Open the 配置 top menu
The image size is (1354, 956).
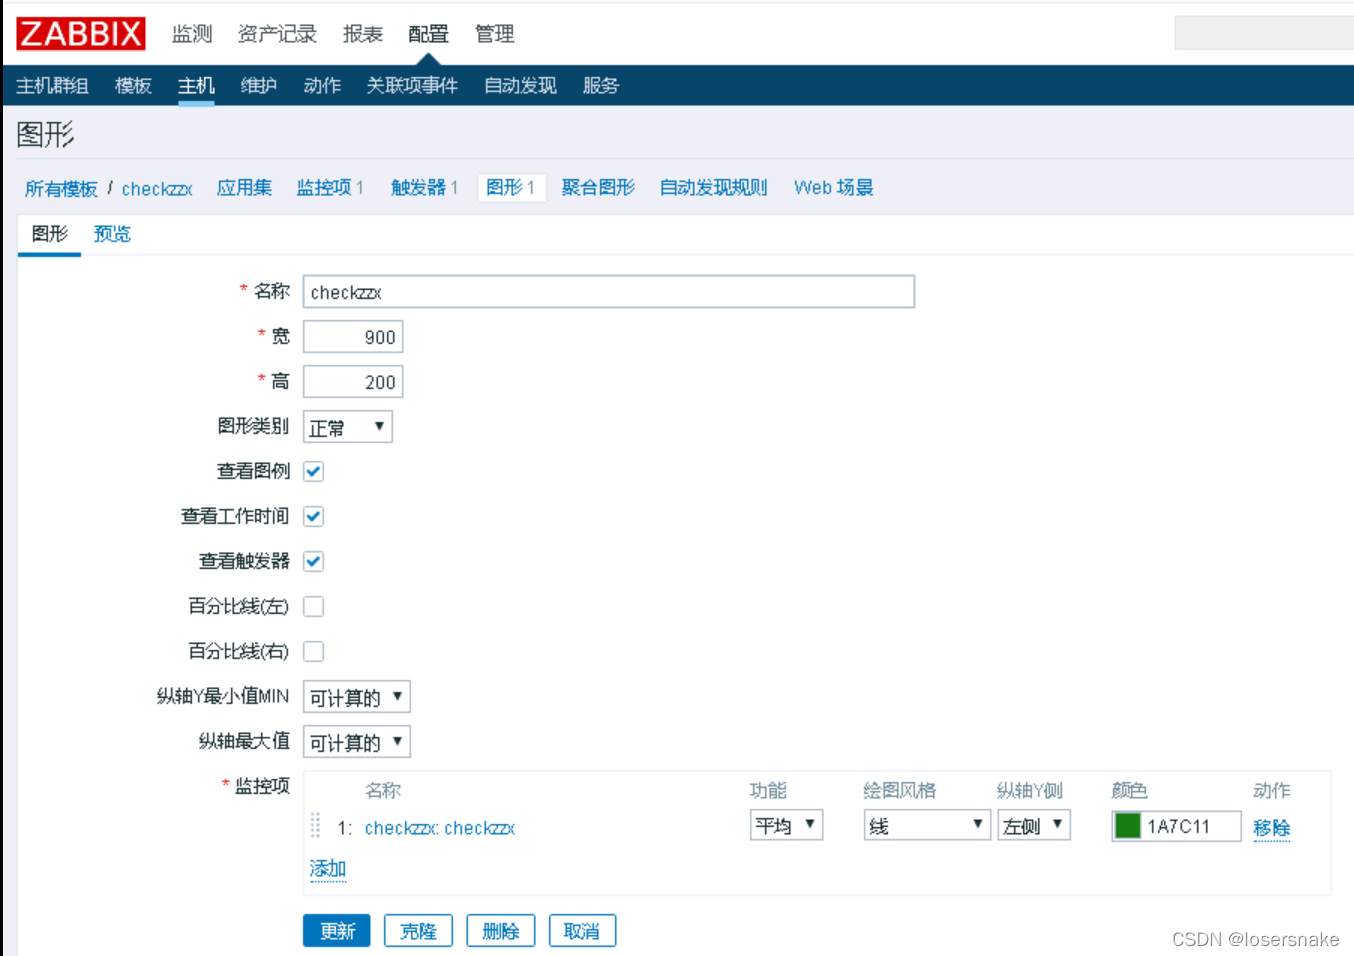tap(428, 34)
